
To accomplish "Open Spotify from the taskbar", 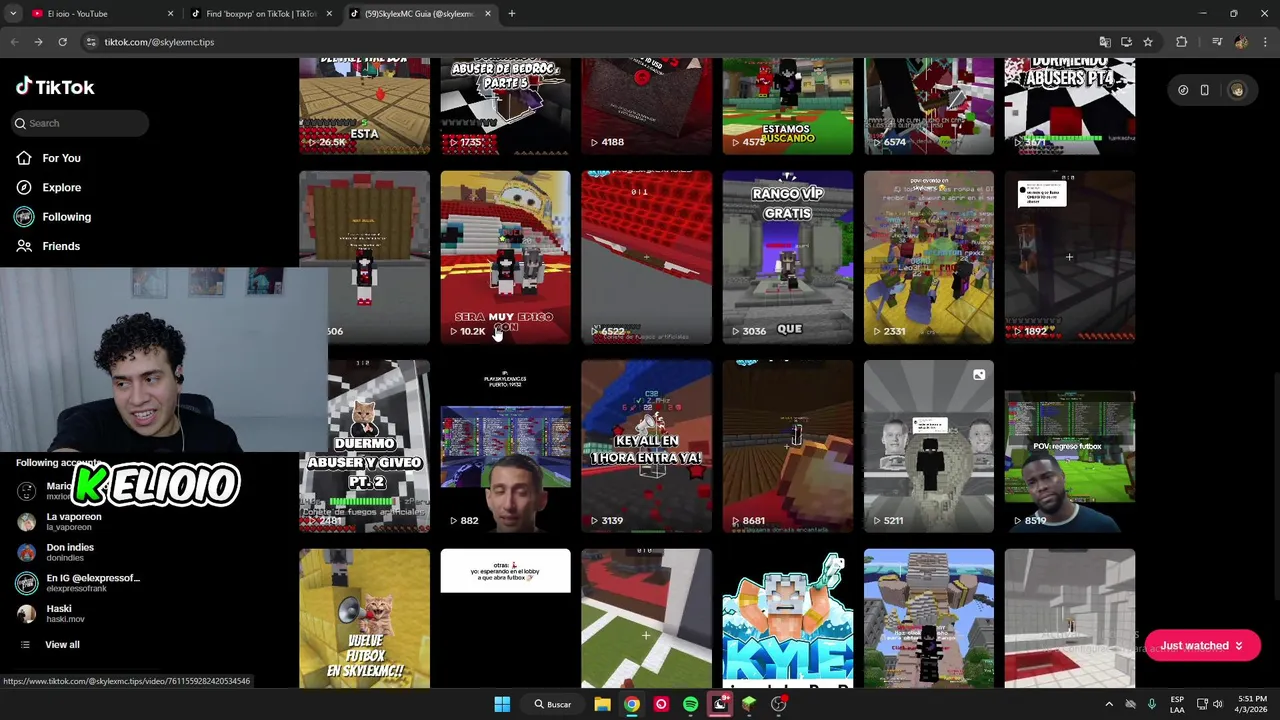I will click(x=690, y=704).
